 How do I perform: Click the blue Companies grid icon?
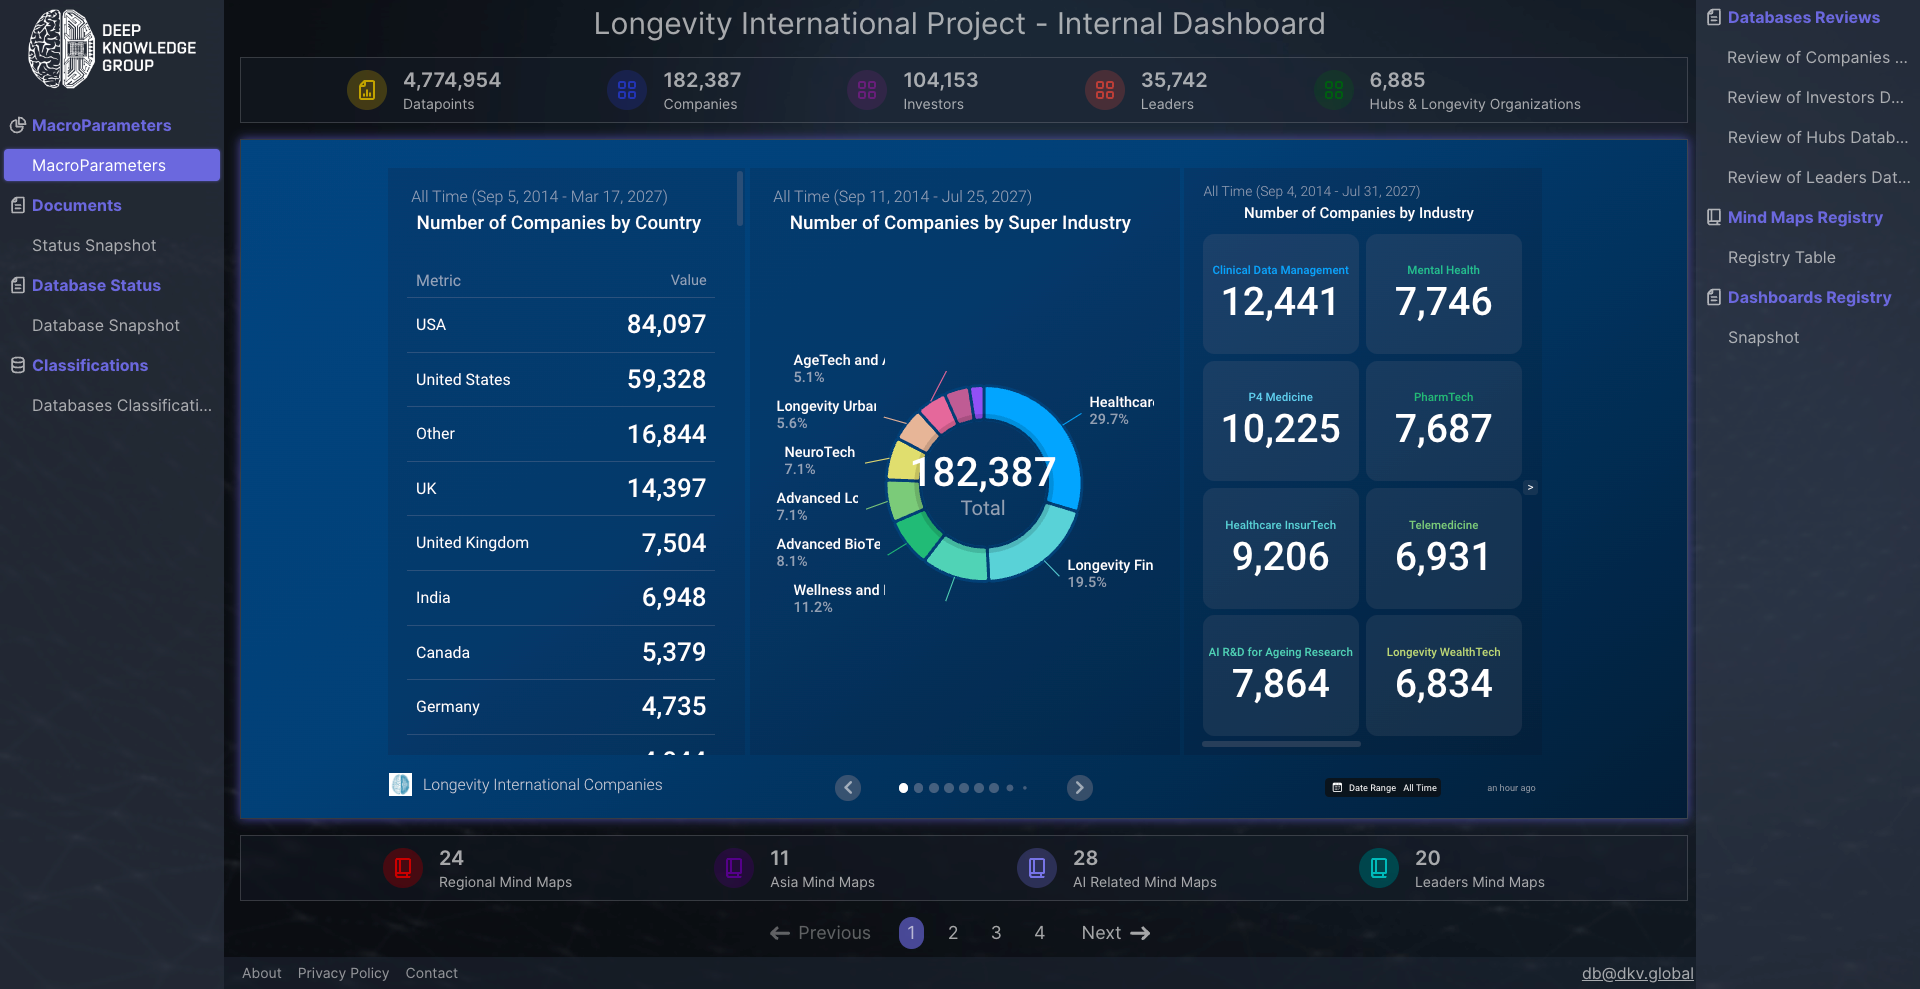click(627, 91)
